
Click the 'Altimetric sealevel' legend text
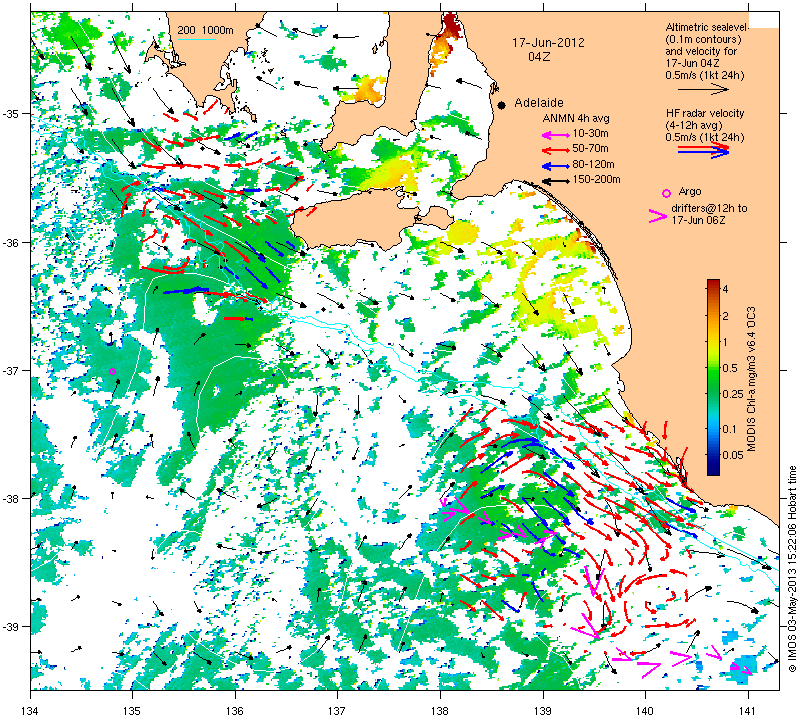pyautogui.click(x=707, y=27)
